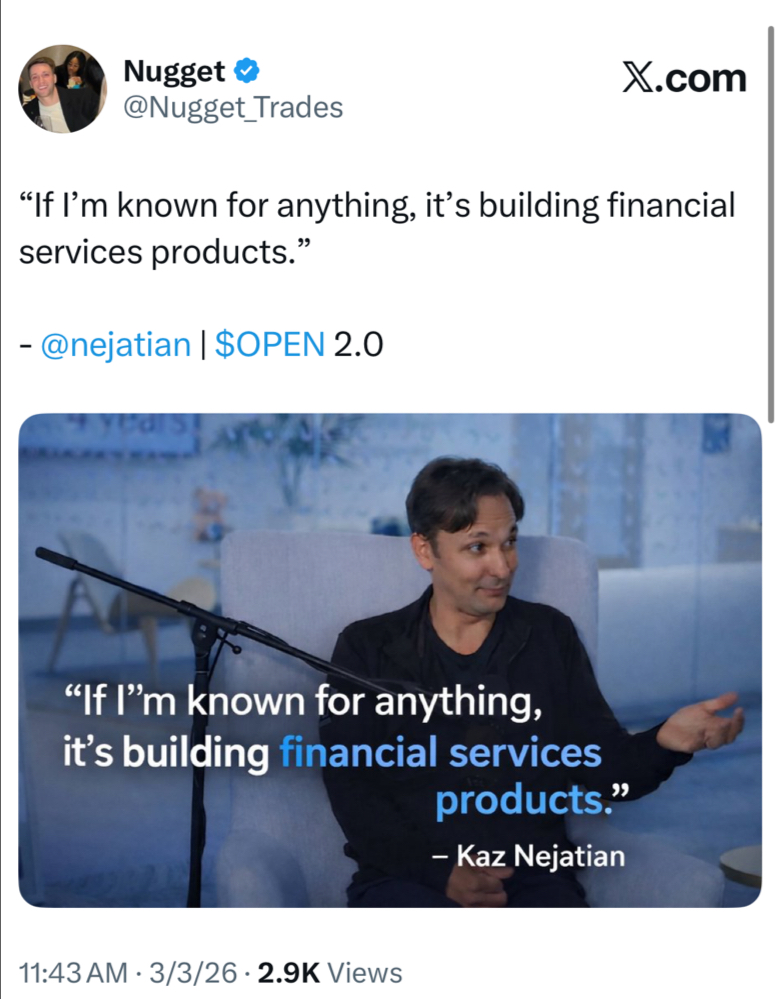Viewport: 780px width, 999px height.
Task: Click the Kaz Nejatian caption in image
Action: pyautogui.click(x=528, y=856)
